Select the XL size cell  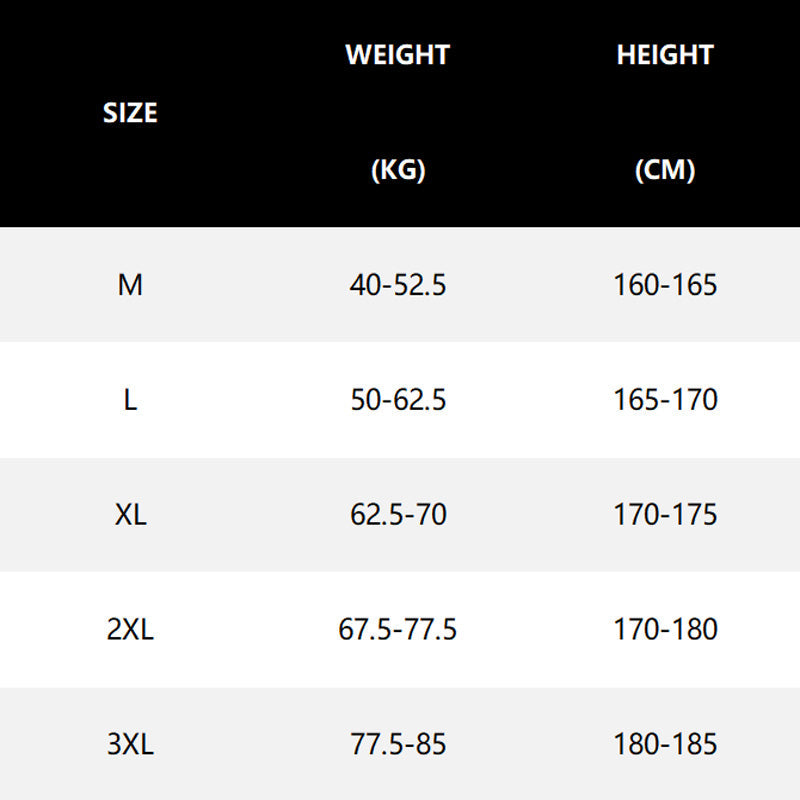tap(130, 515)
